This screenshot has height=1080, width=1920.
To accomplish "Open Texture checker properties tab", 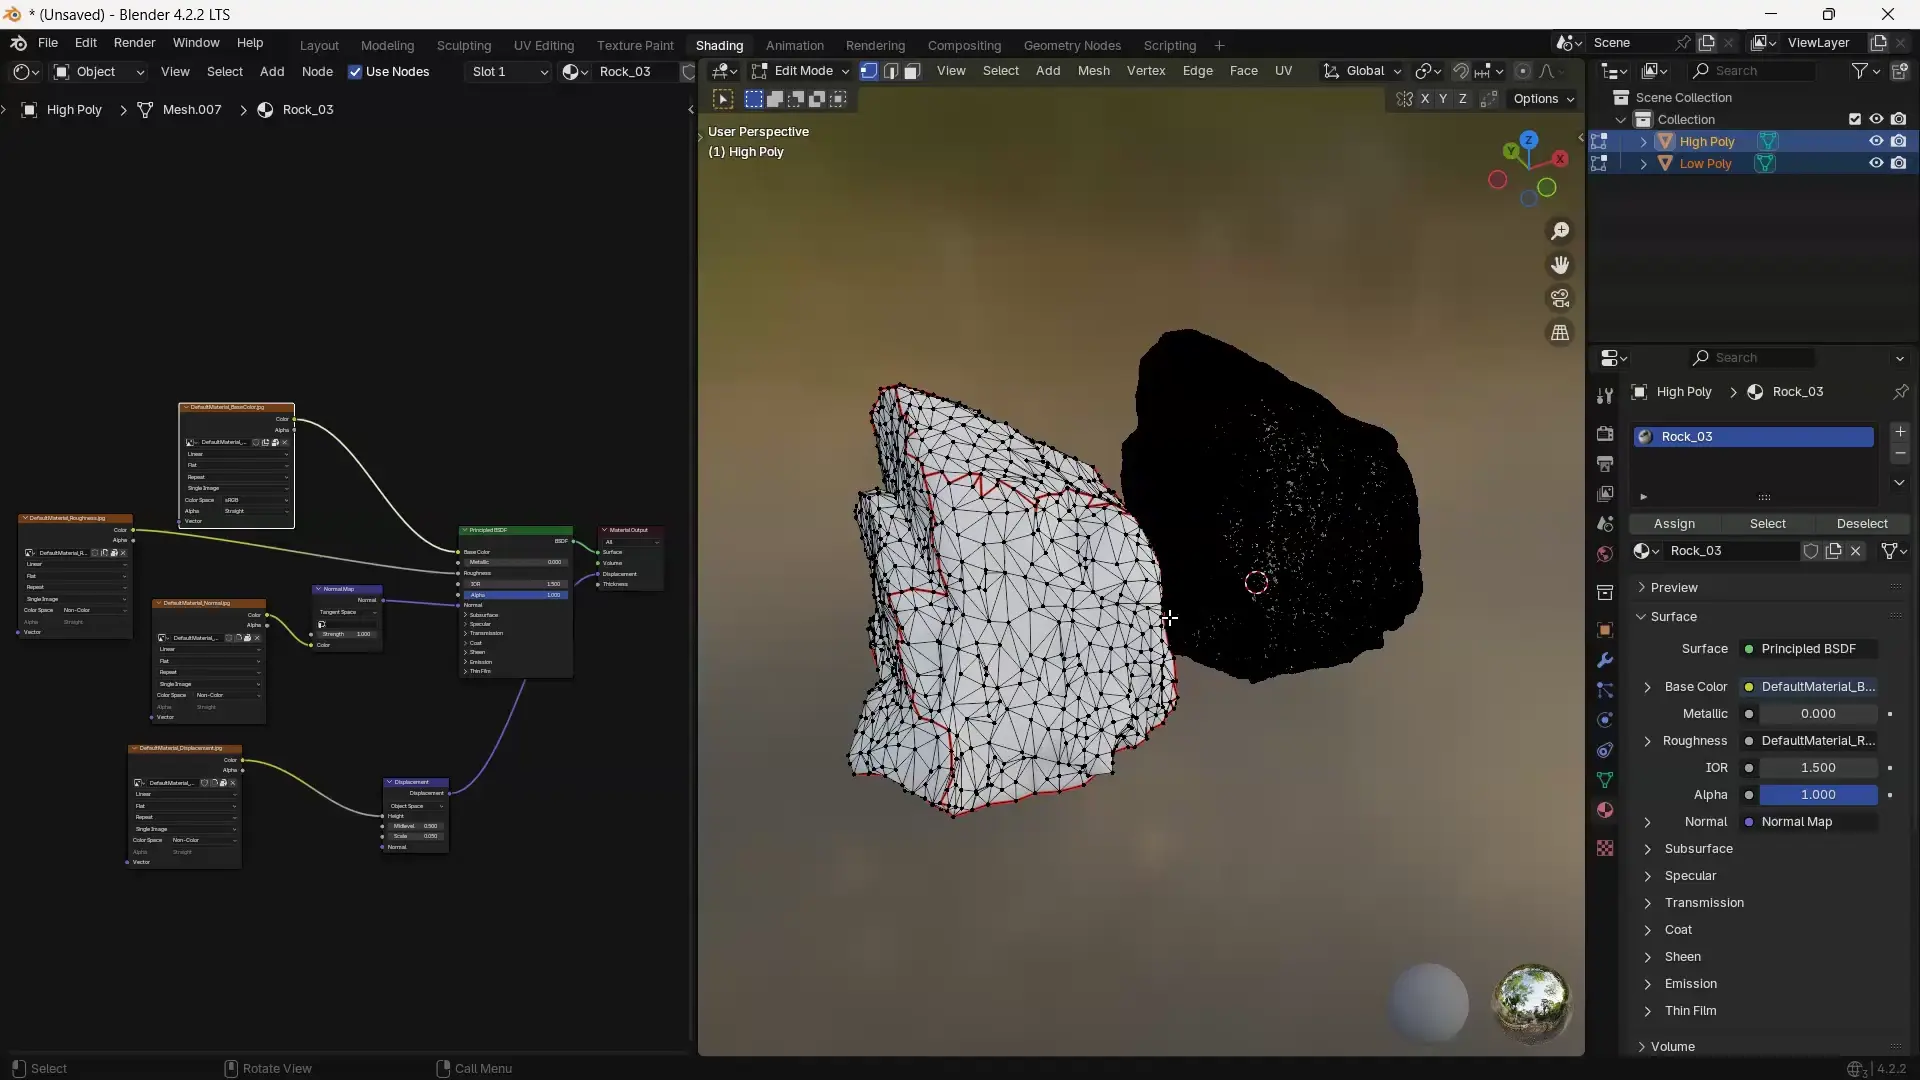I will tap(1605, 848).
